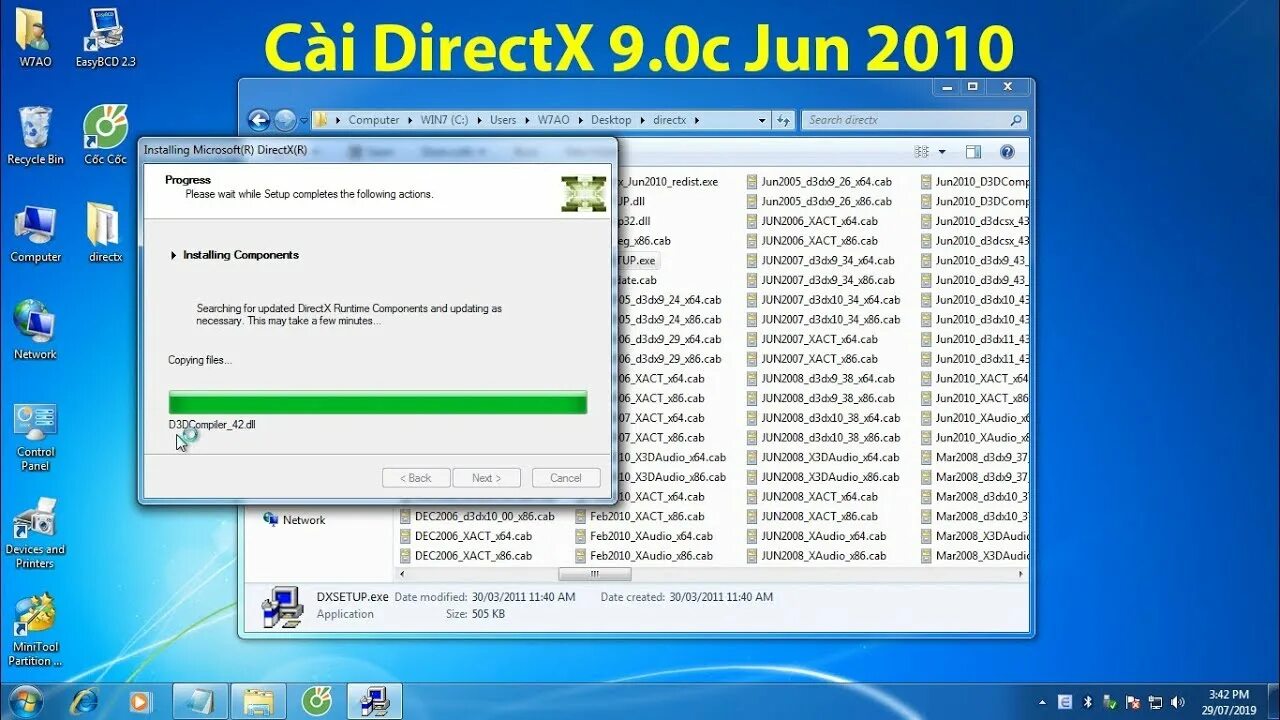Open Windows Media Player from the taskbar
Viewport: 1280px width, 720px height.
click(139, 701)
